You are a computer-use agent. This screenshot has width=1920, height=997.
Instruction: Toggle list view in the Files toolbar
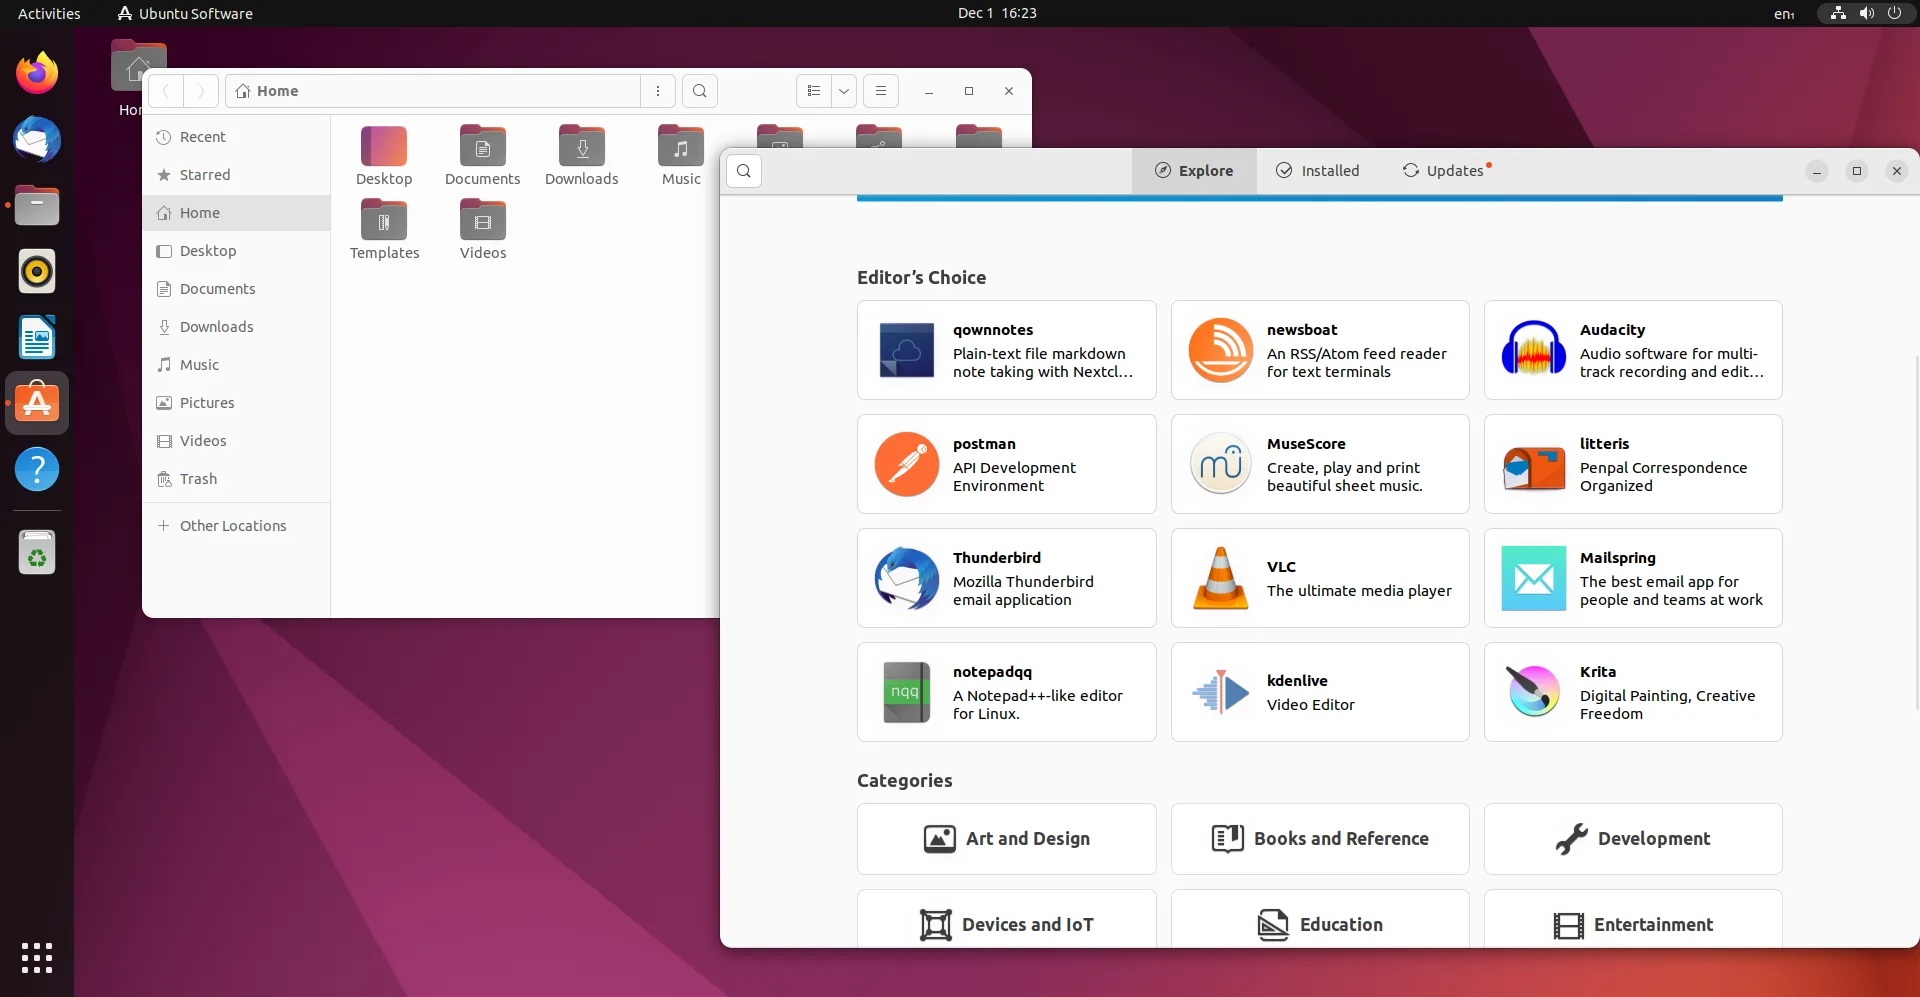(x=814, y=91)
